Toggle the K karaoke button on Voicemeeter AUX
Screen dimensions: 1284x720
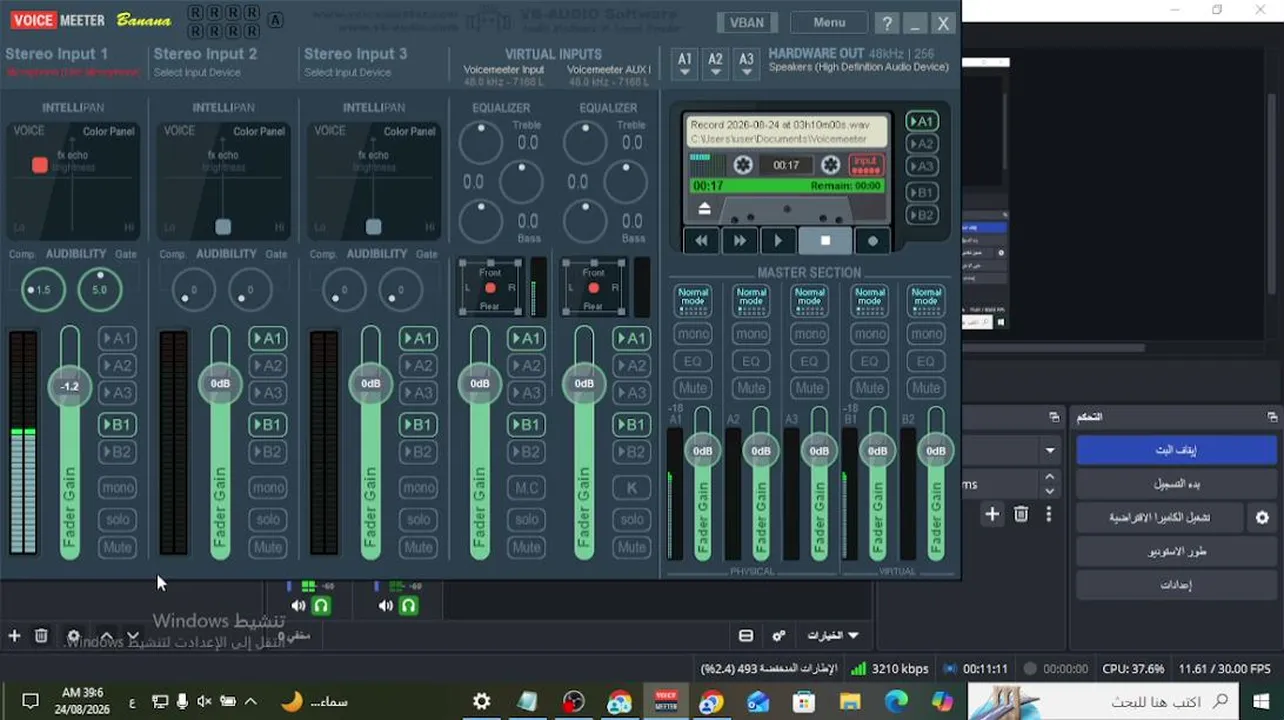click(x=632, y=488)
